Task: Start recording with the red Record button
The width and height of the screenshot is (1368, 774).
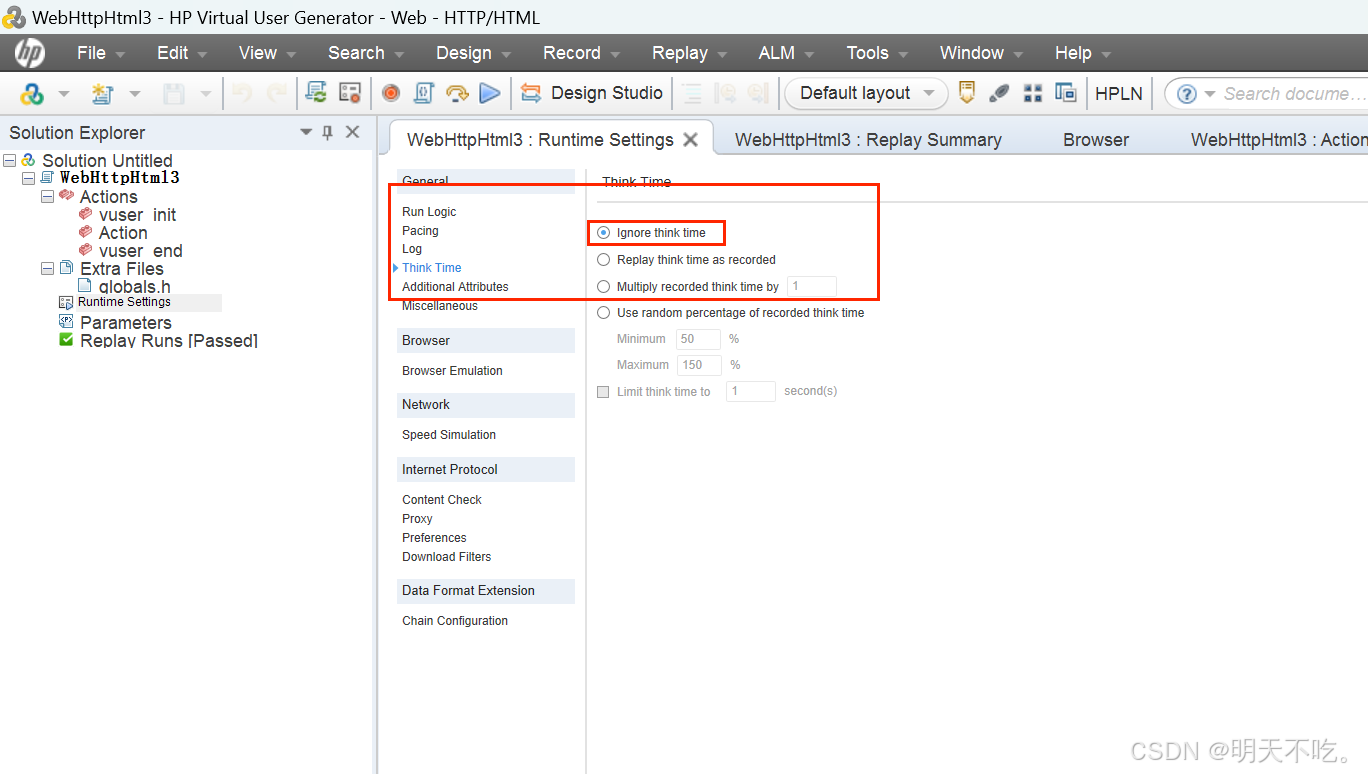Action: tap(391, 93)
